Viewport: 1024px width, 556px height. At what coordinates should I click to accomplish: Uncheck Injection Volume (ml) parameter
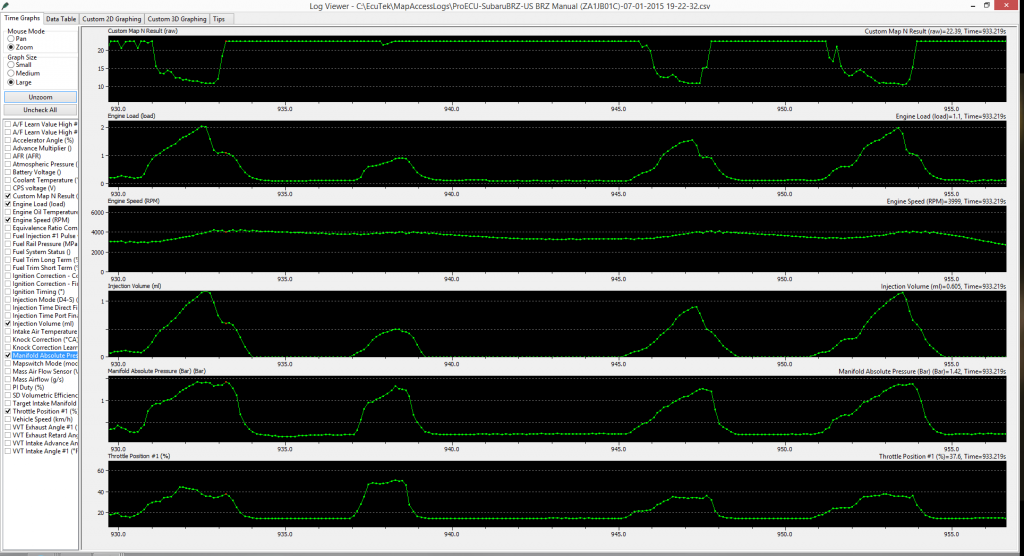[9, 324]
